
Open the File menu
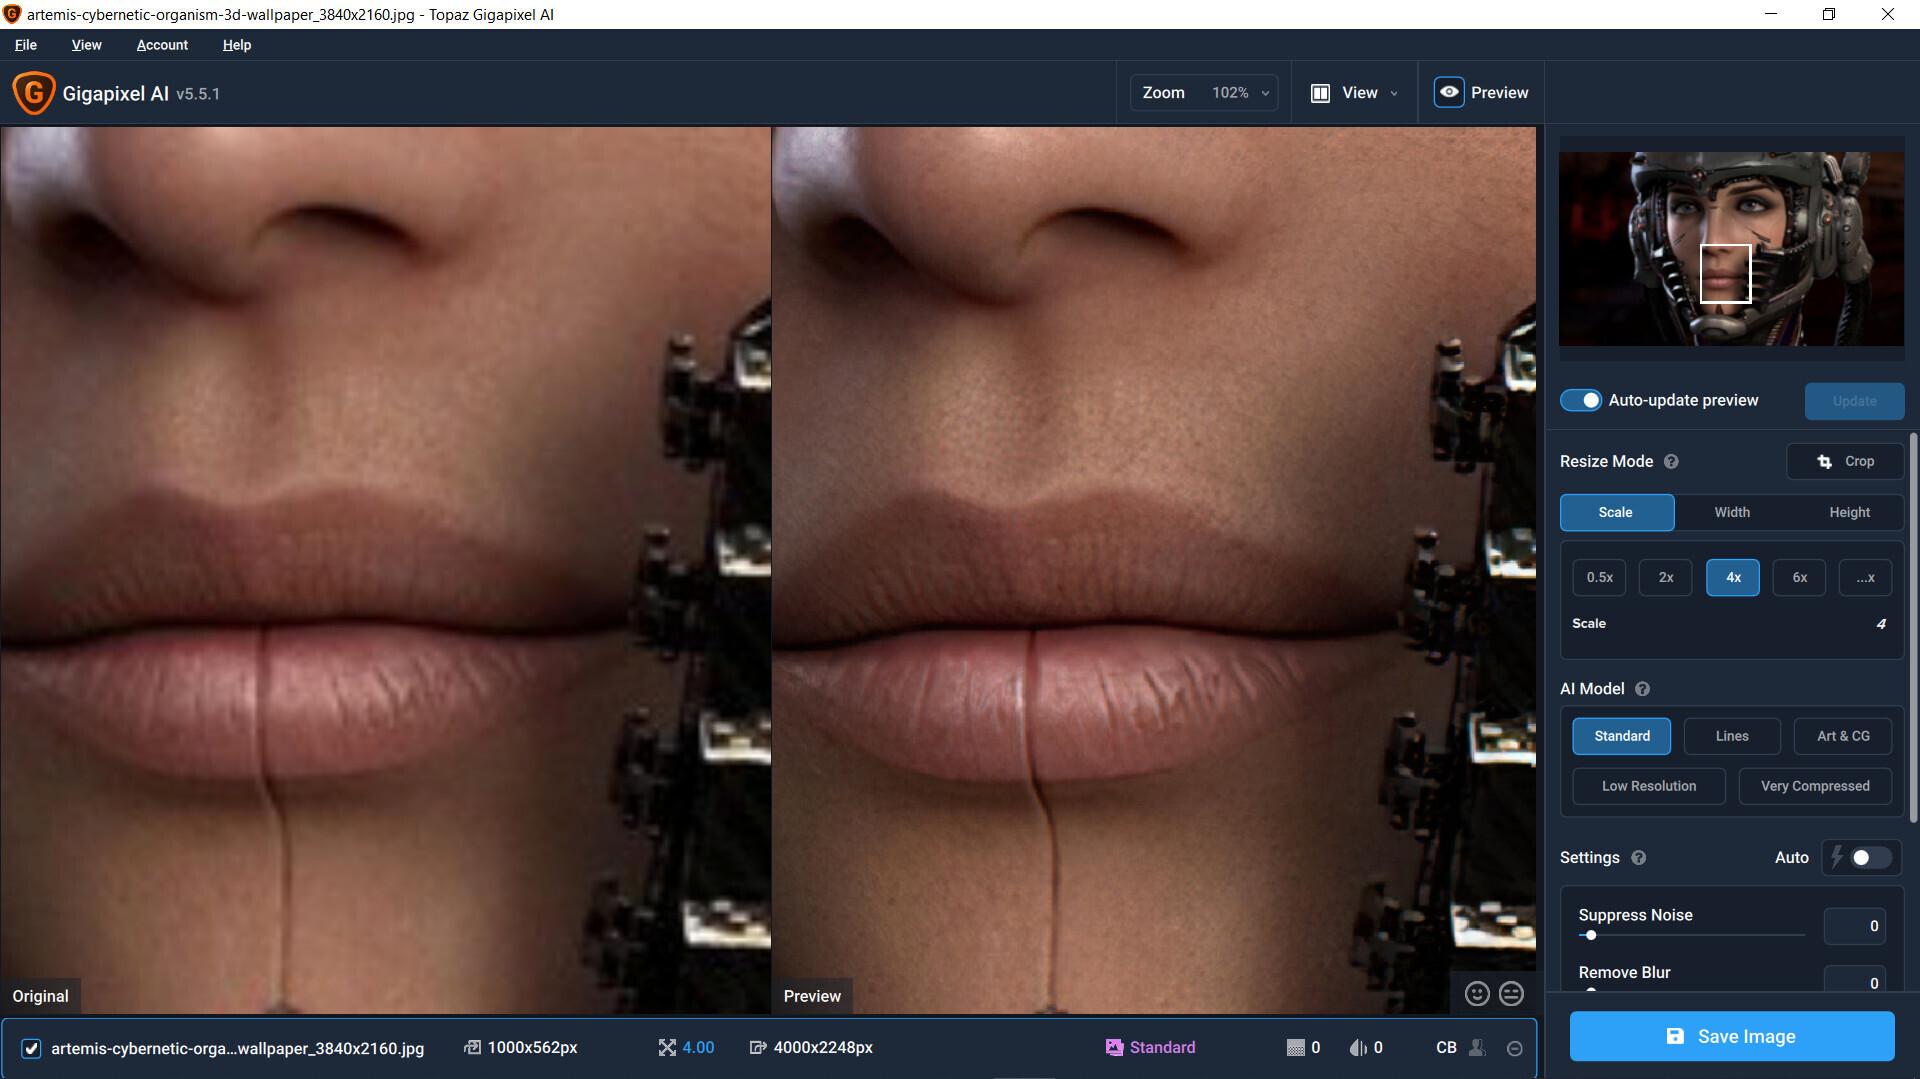coord(26,45)
